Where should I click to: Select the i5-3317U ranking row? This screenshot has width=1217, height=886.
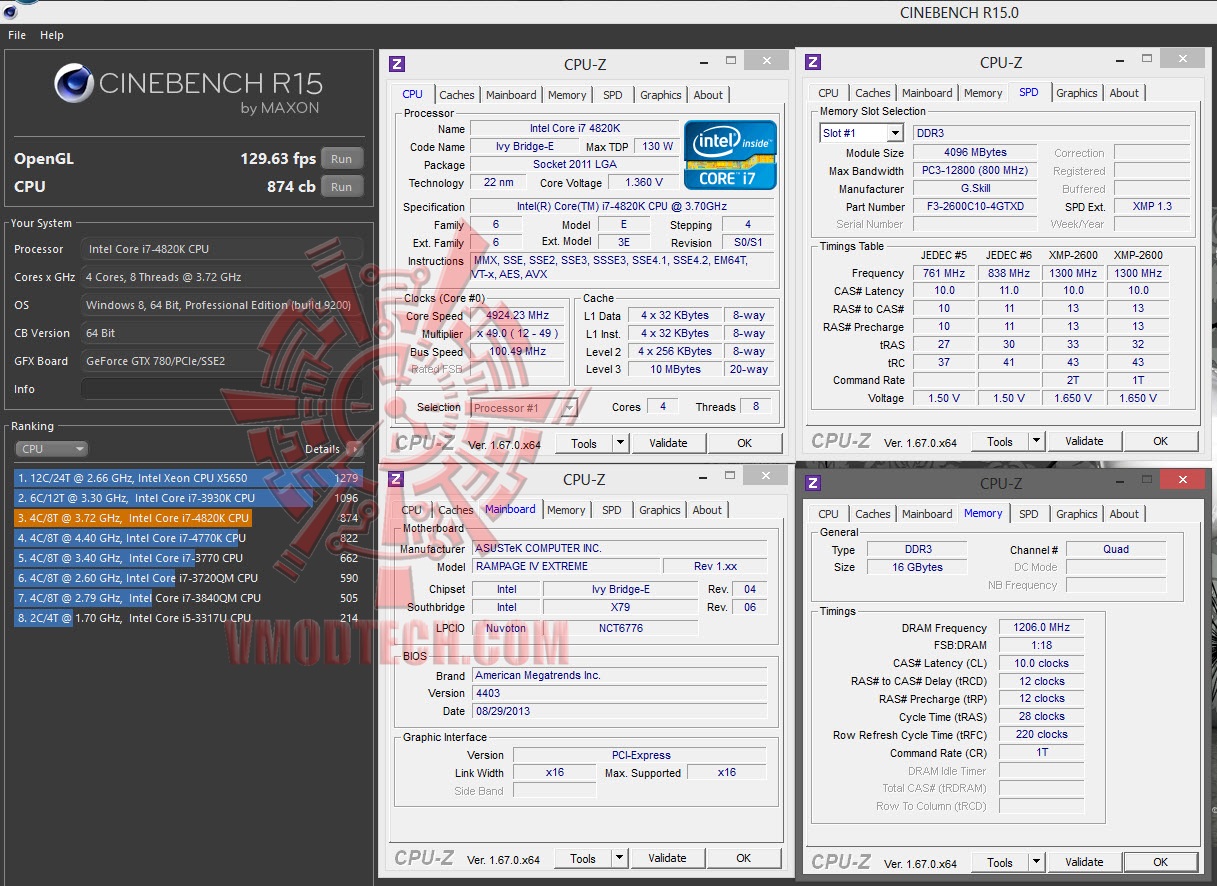pos(188,618)
